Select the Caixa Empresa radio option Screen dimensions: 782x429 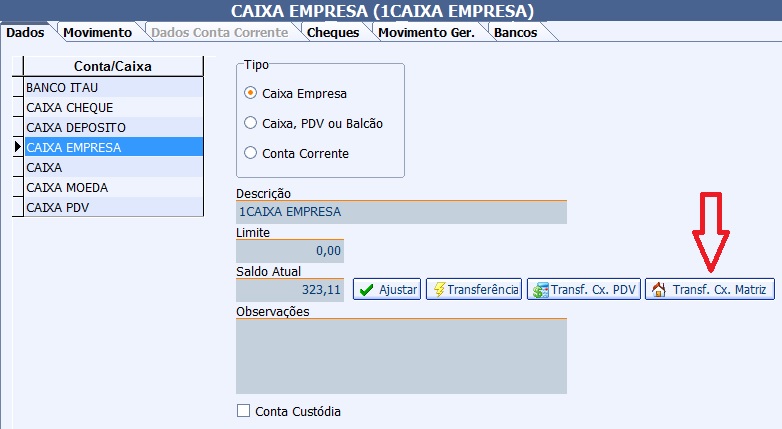tap(251, 93)
